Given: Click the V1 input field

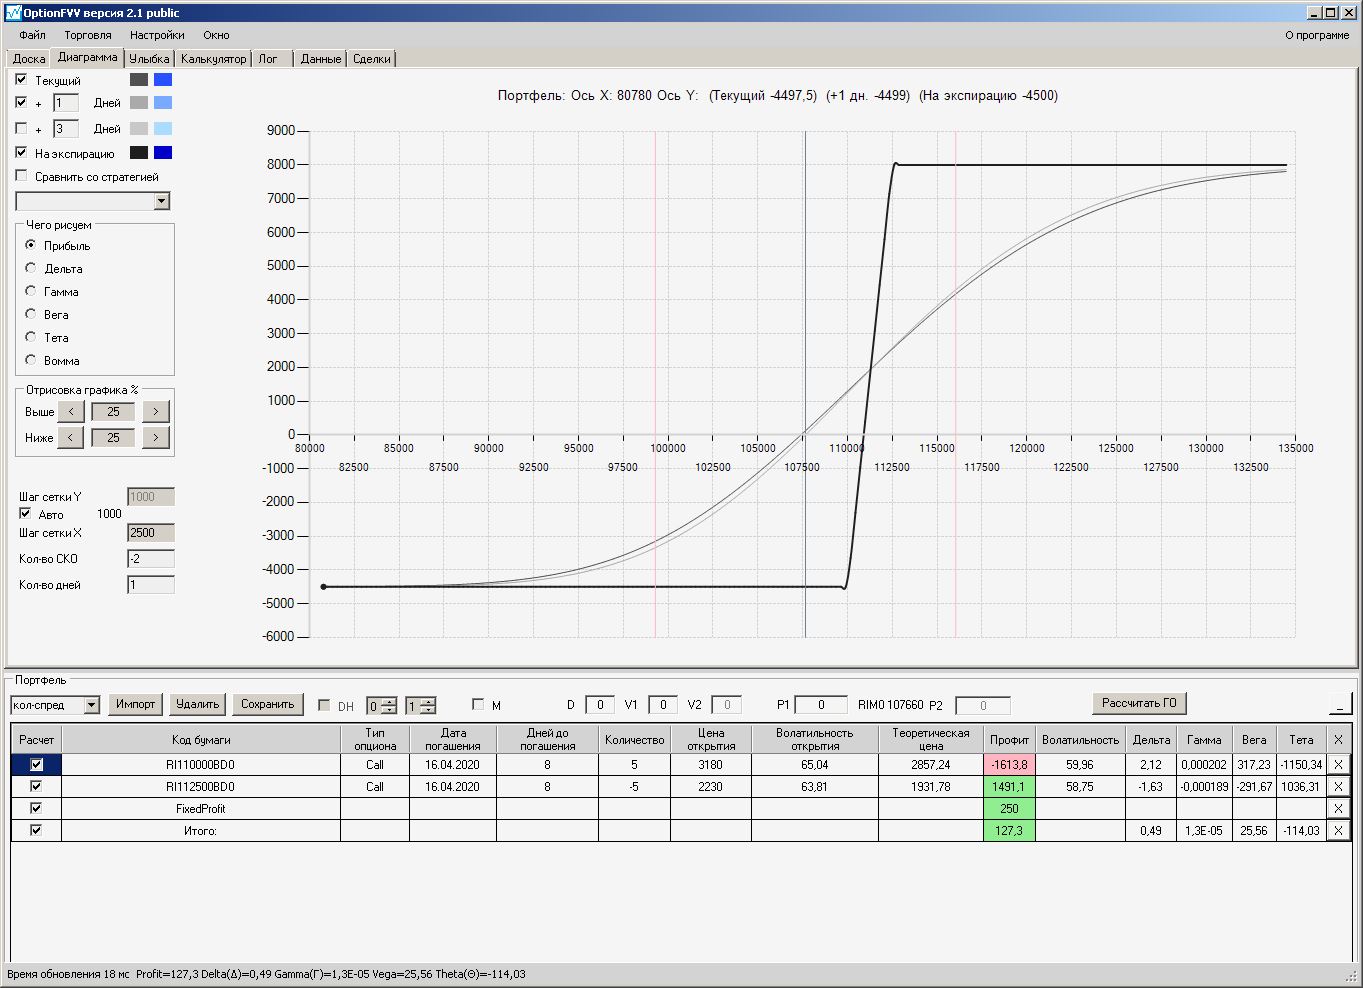Looking at the screenshot, I should click(663, 705).
